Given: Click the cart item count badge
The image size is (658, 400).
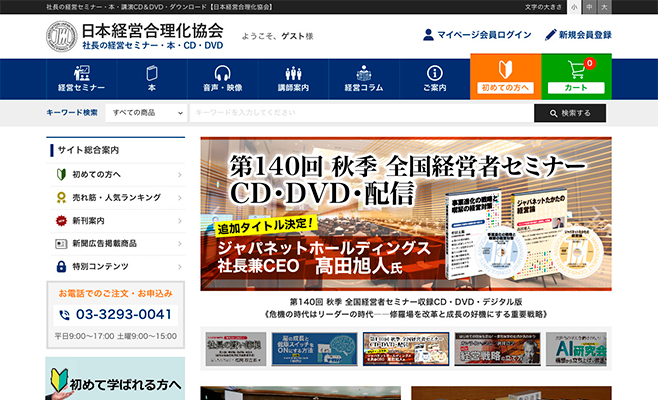Looking at the screenshot, I should pyautogui.click(x=590, y=63).
